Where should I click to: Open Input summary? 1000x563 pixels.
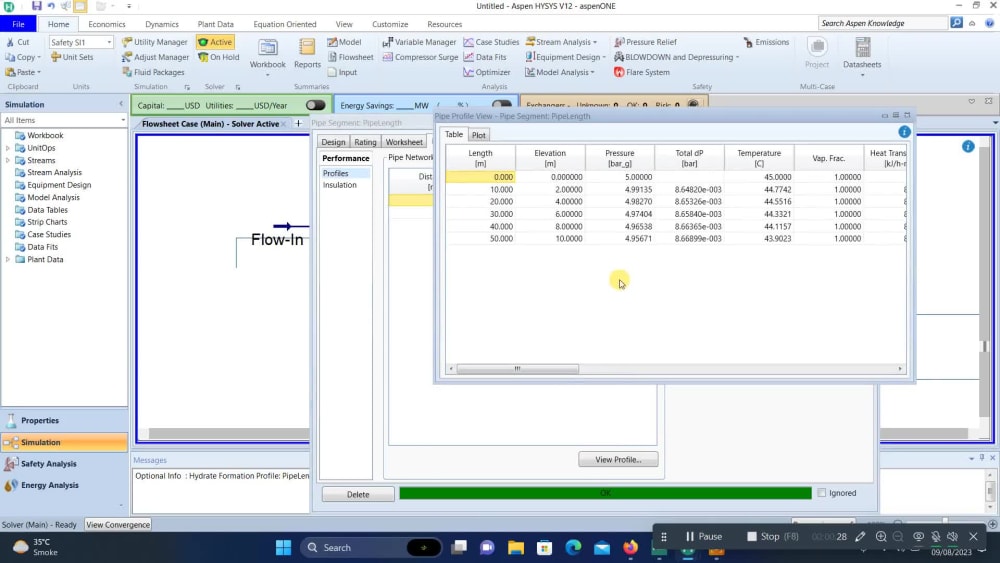tap(342, 73)
